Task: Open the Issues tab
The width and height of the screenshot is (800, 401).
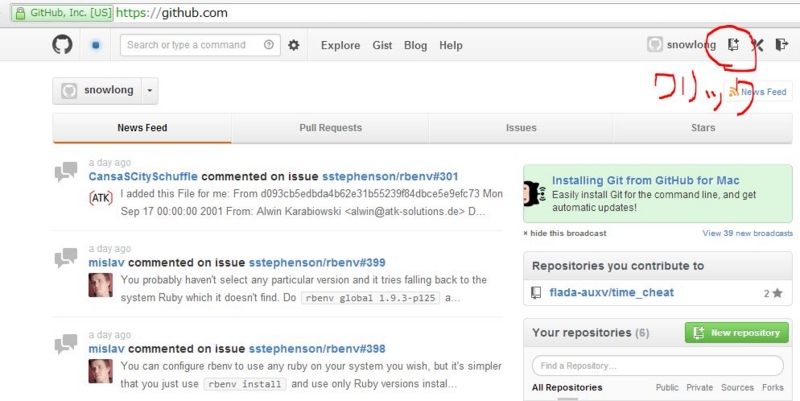Action: click(521, 128)
